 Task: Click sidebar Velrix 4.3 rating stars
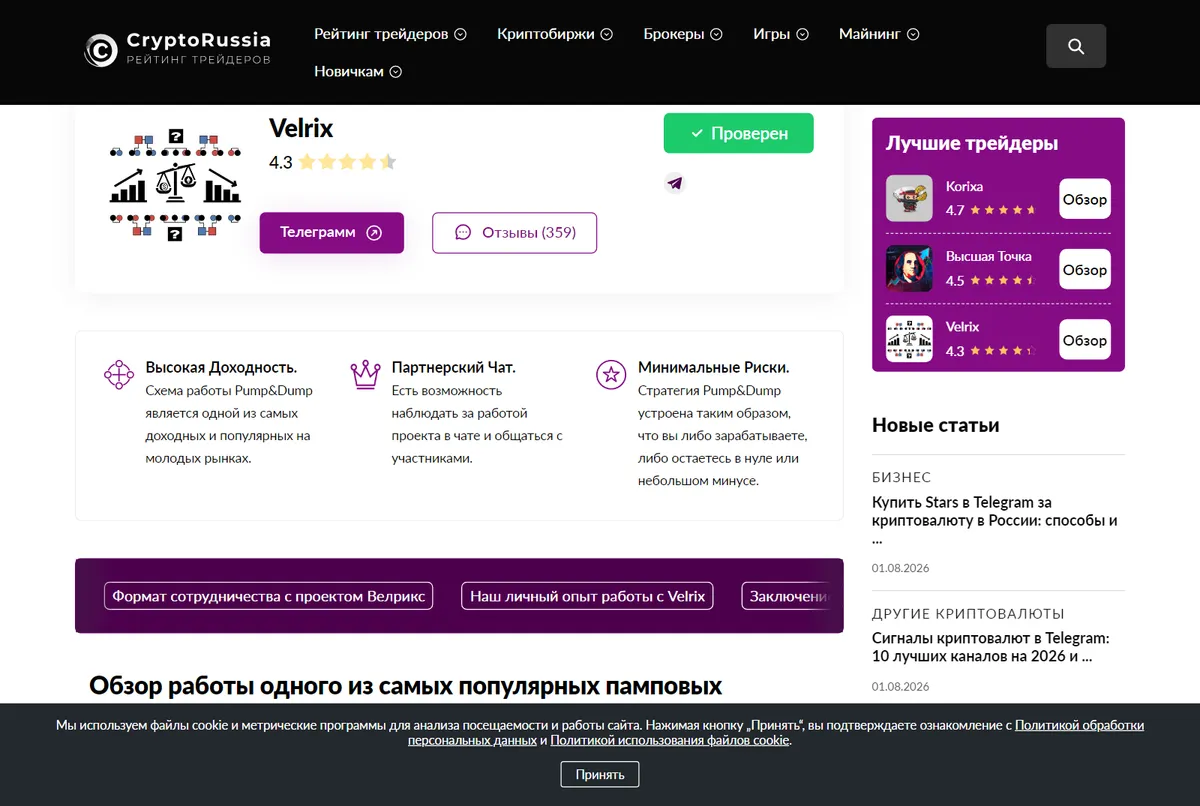(x=1003, y=351)
